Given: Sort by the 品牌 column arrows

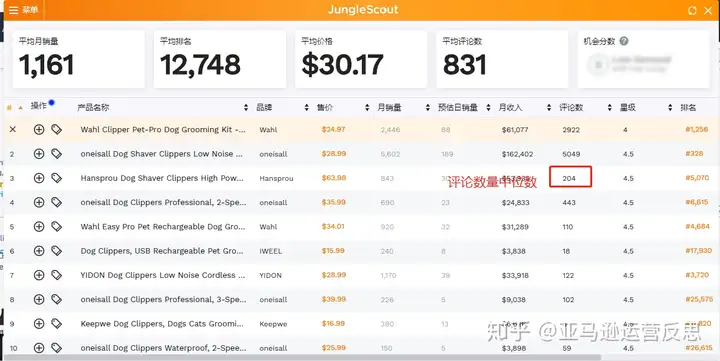Looking at the screenshot, I should click(307, 107).
